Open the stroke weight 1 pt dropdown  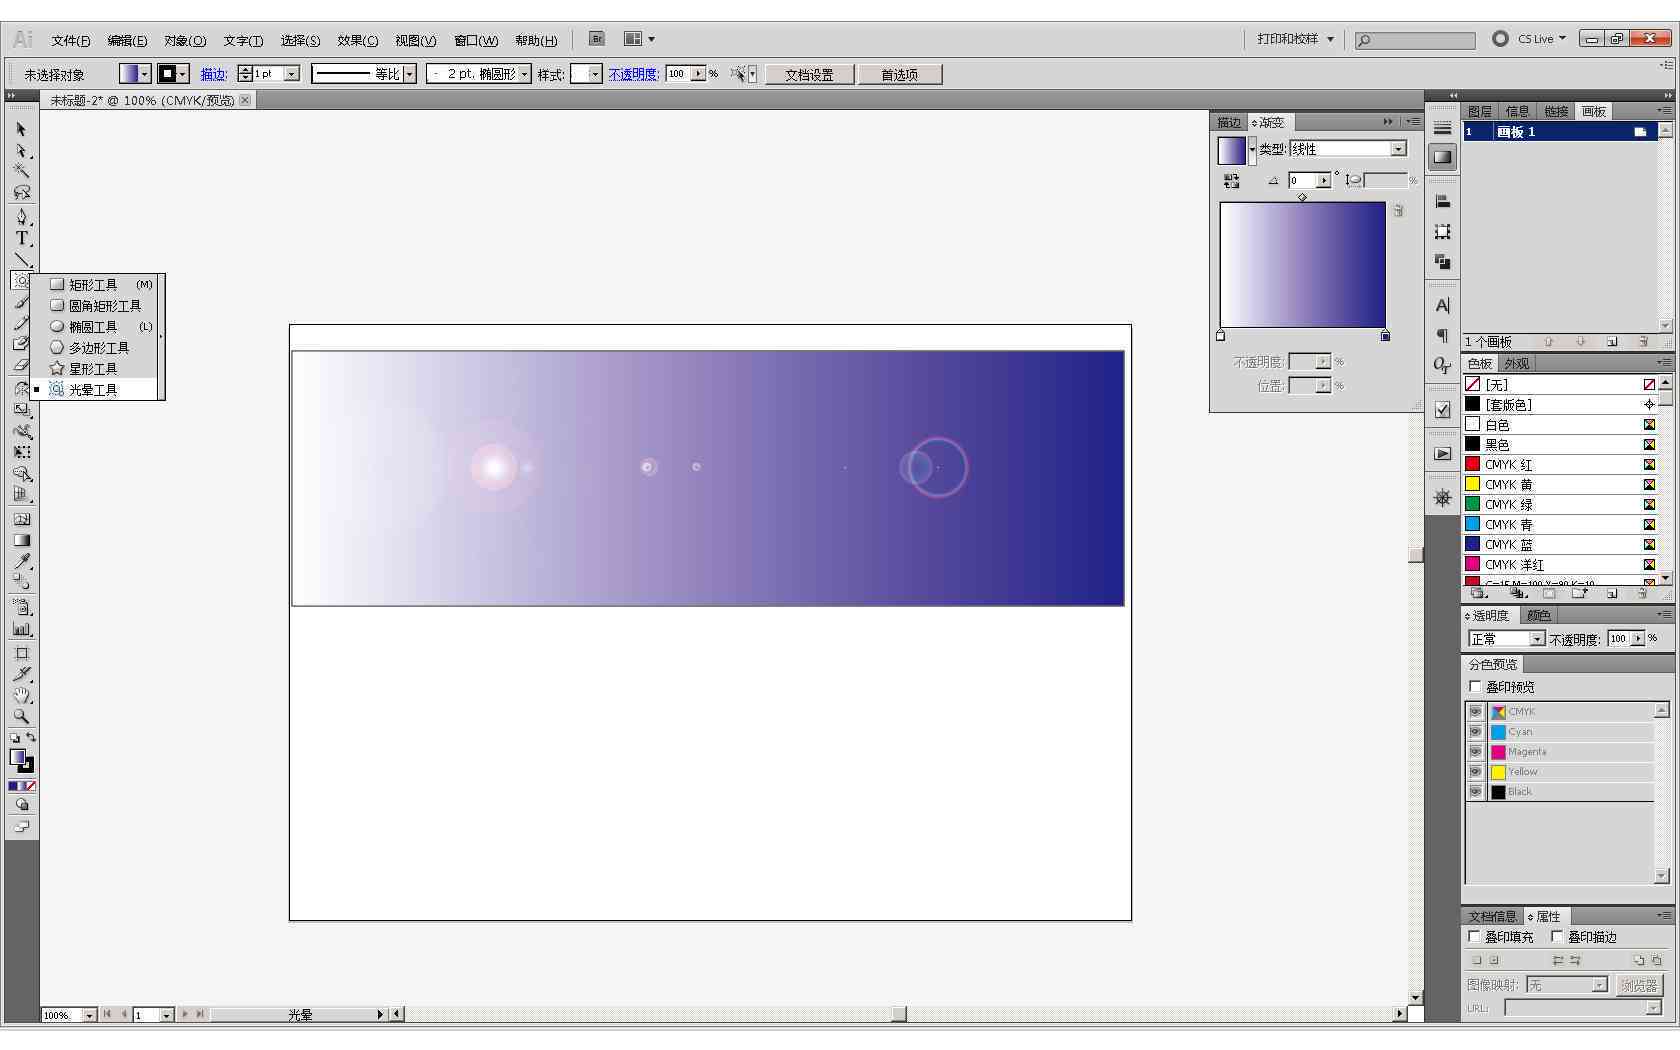point(292,74)
